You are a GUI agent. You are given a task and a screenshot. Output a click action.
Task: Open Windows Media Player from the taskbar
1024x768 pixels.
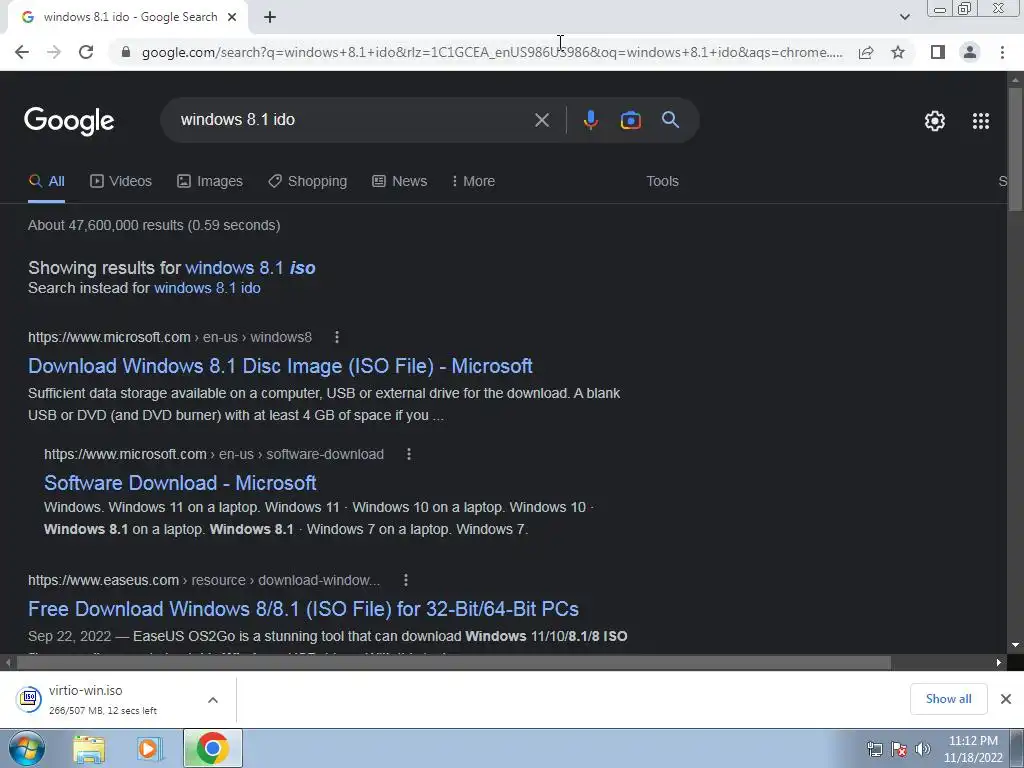(x=150, y=748)
